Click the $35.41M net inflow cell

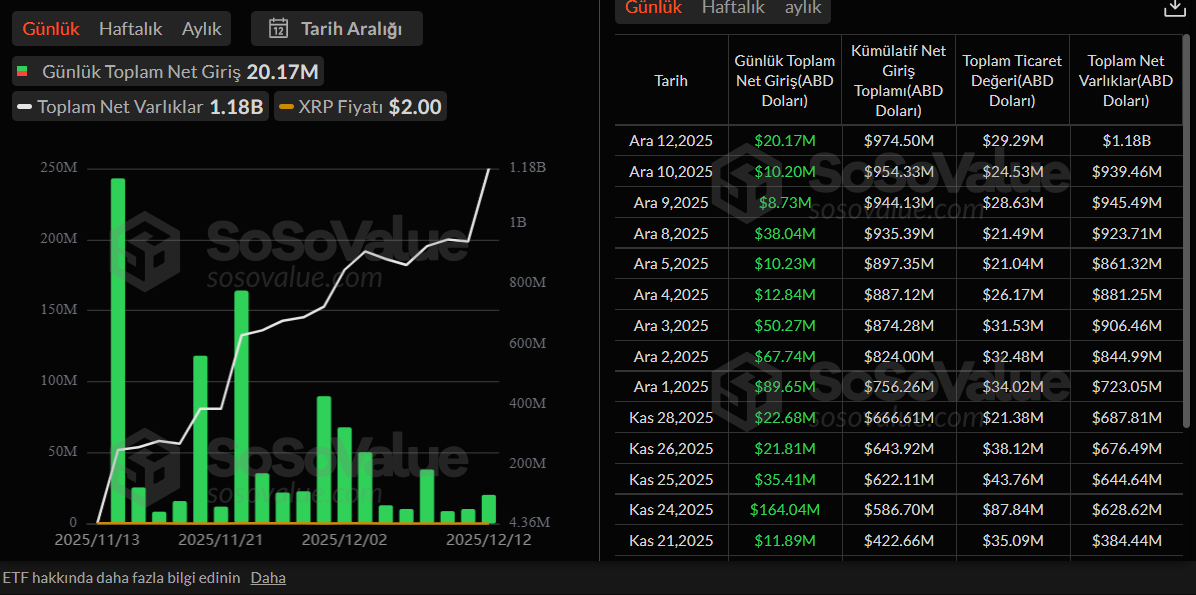pos(785,479)
